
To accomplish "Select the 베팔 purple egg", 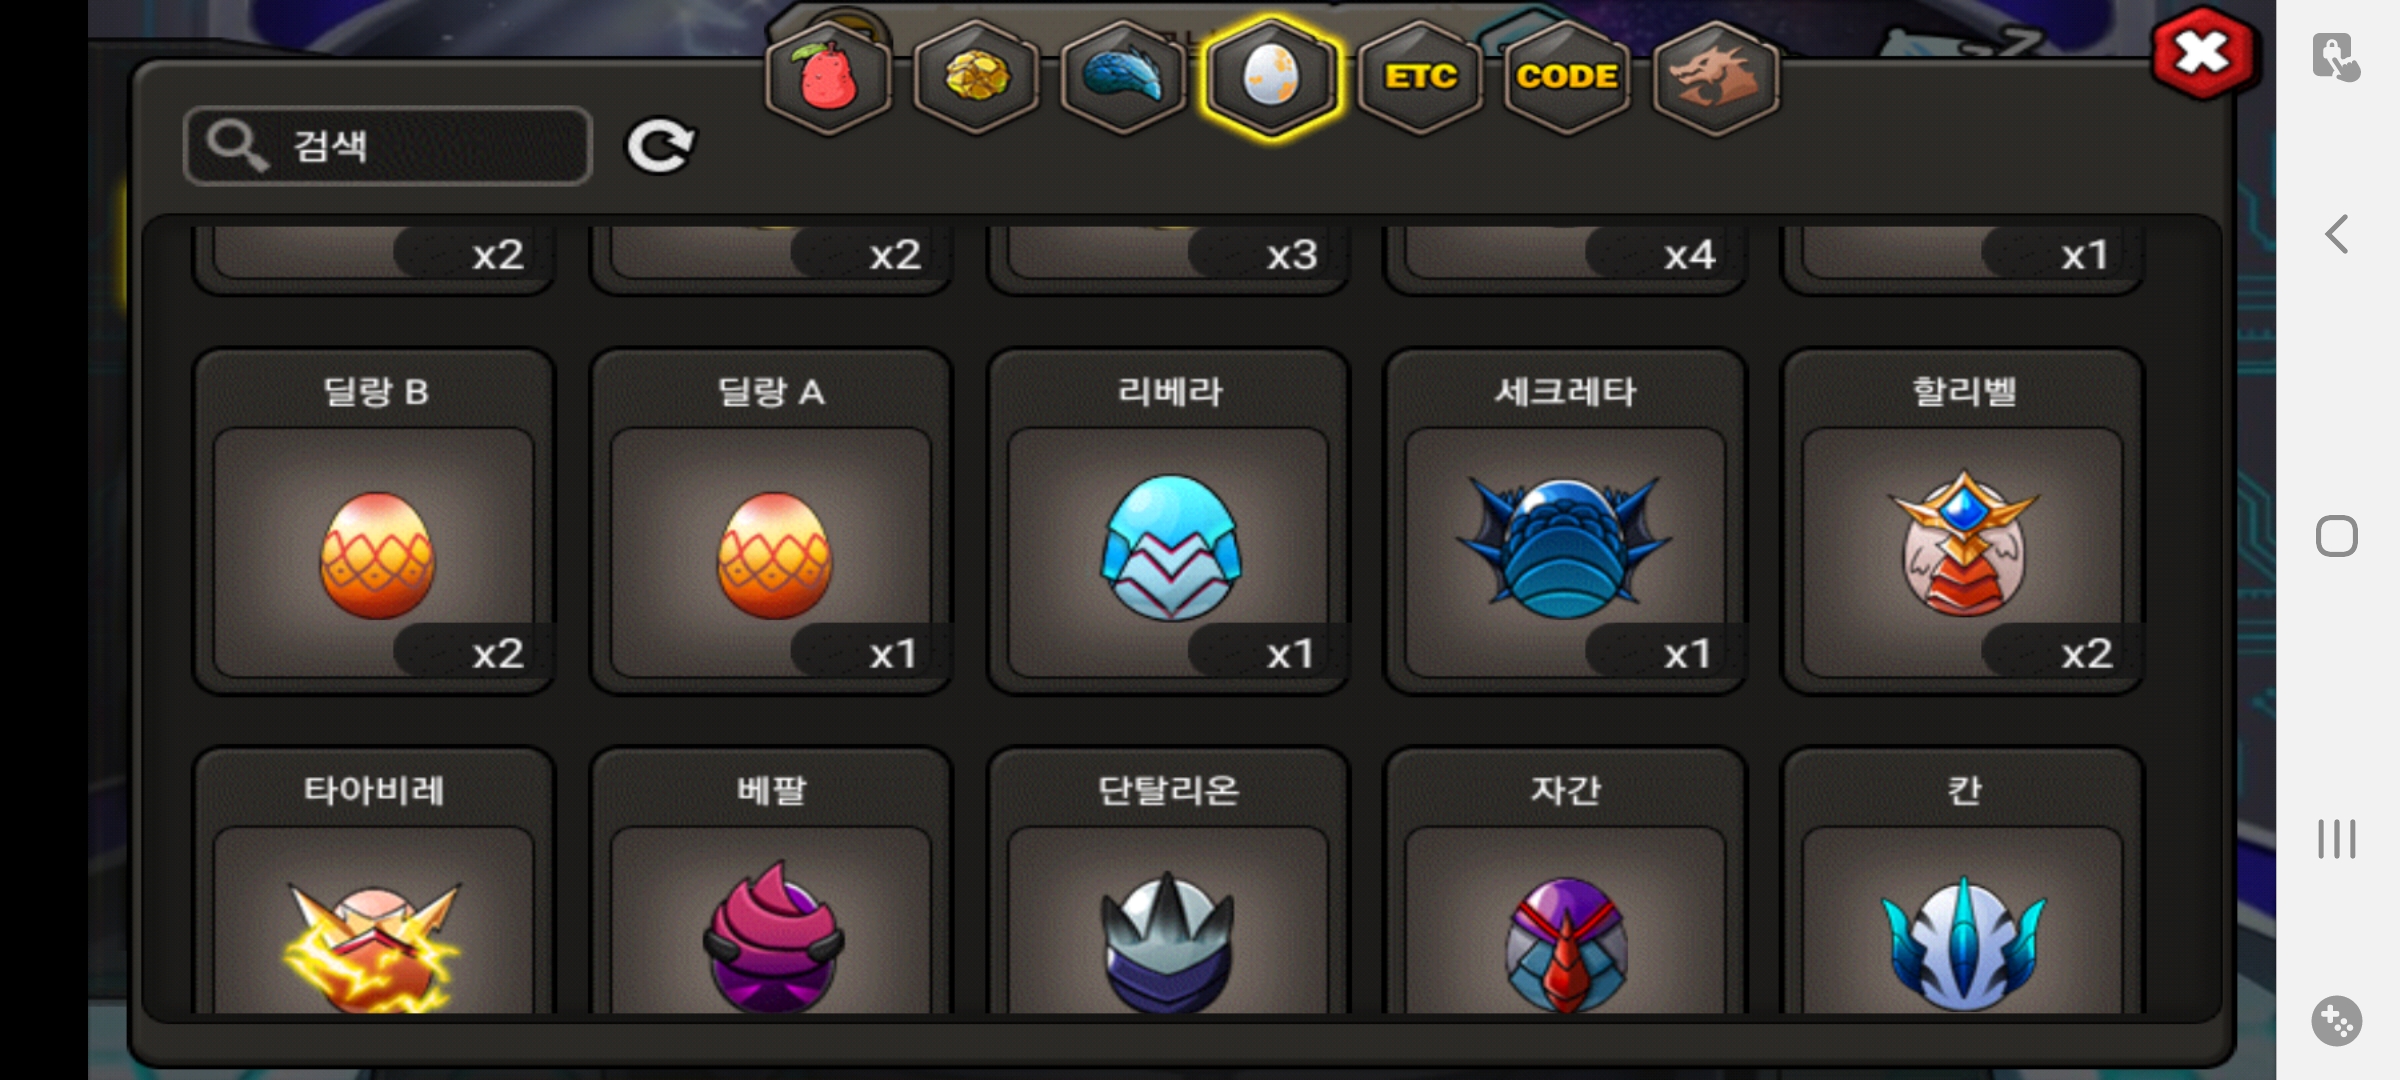I will coord(771,882).
